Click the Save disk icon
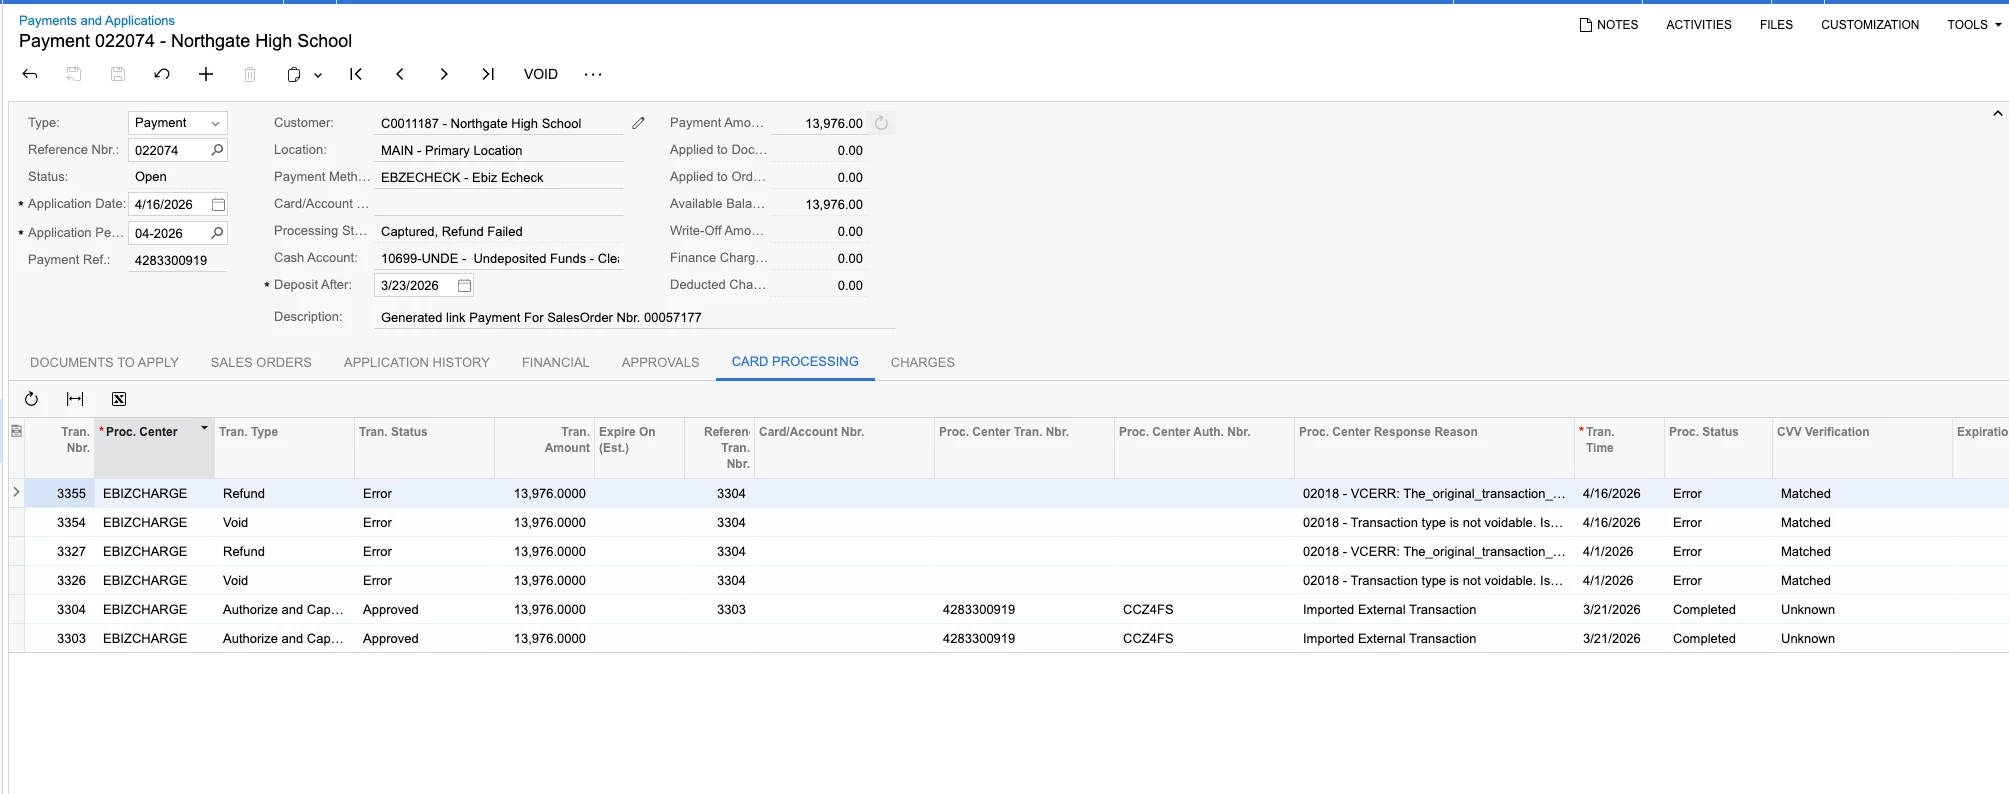 point(118,74)
